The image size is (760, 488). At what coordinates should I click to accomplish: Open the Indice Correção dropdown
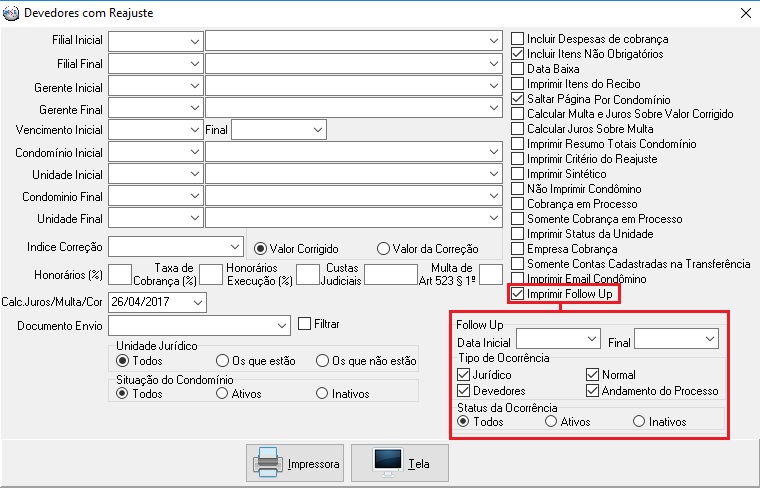[x=234, y=247]
